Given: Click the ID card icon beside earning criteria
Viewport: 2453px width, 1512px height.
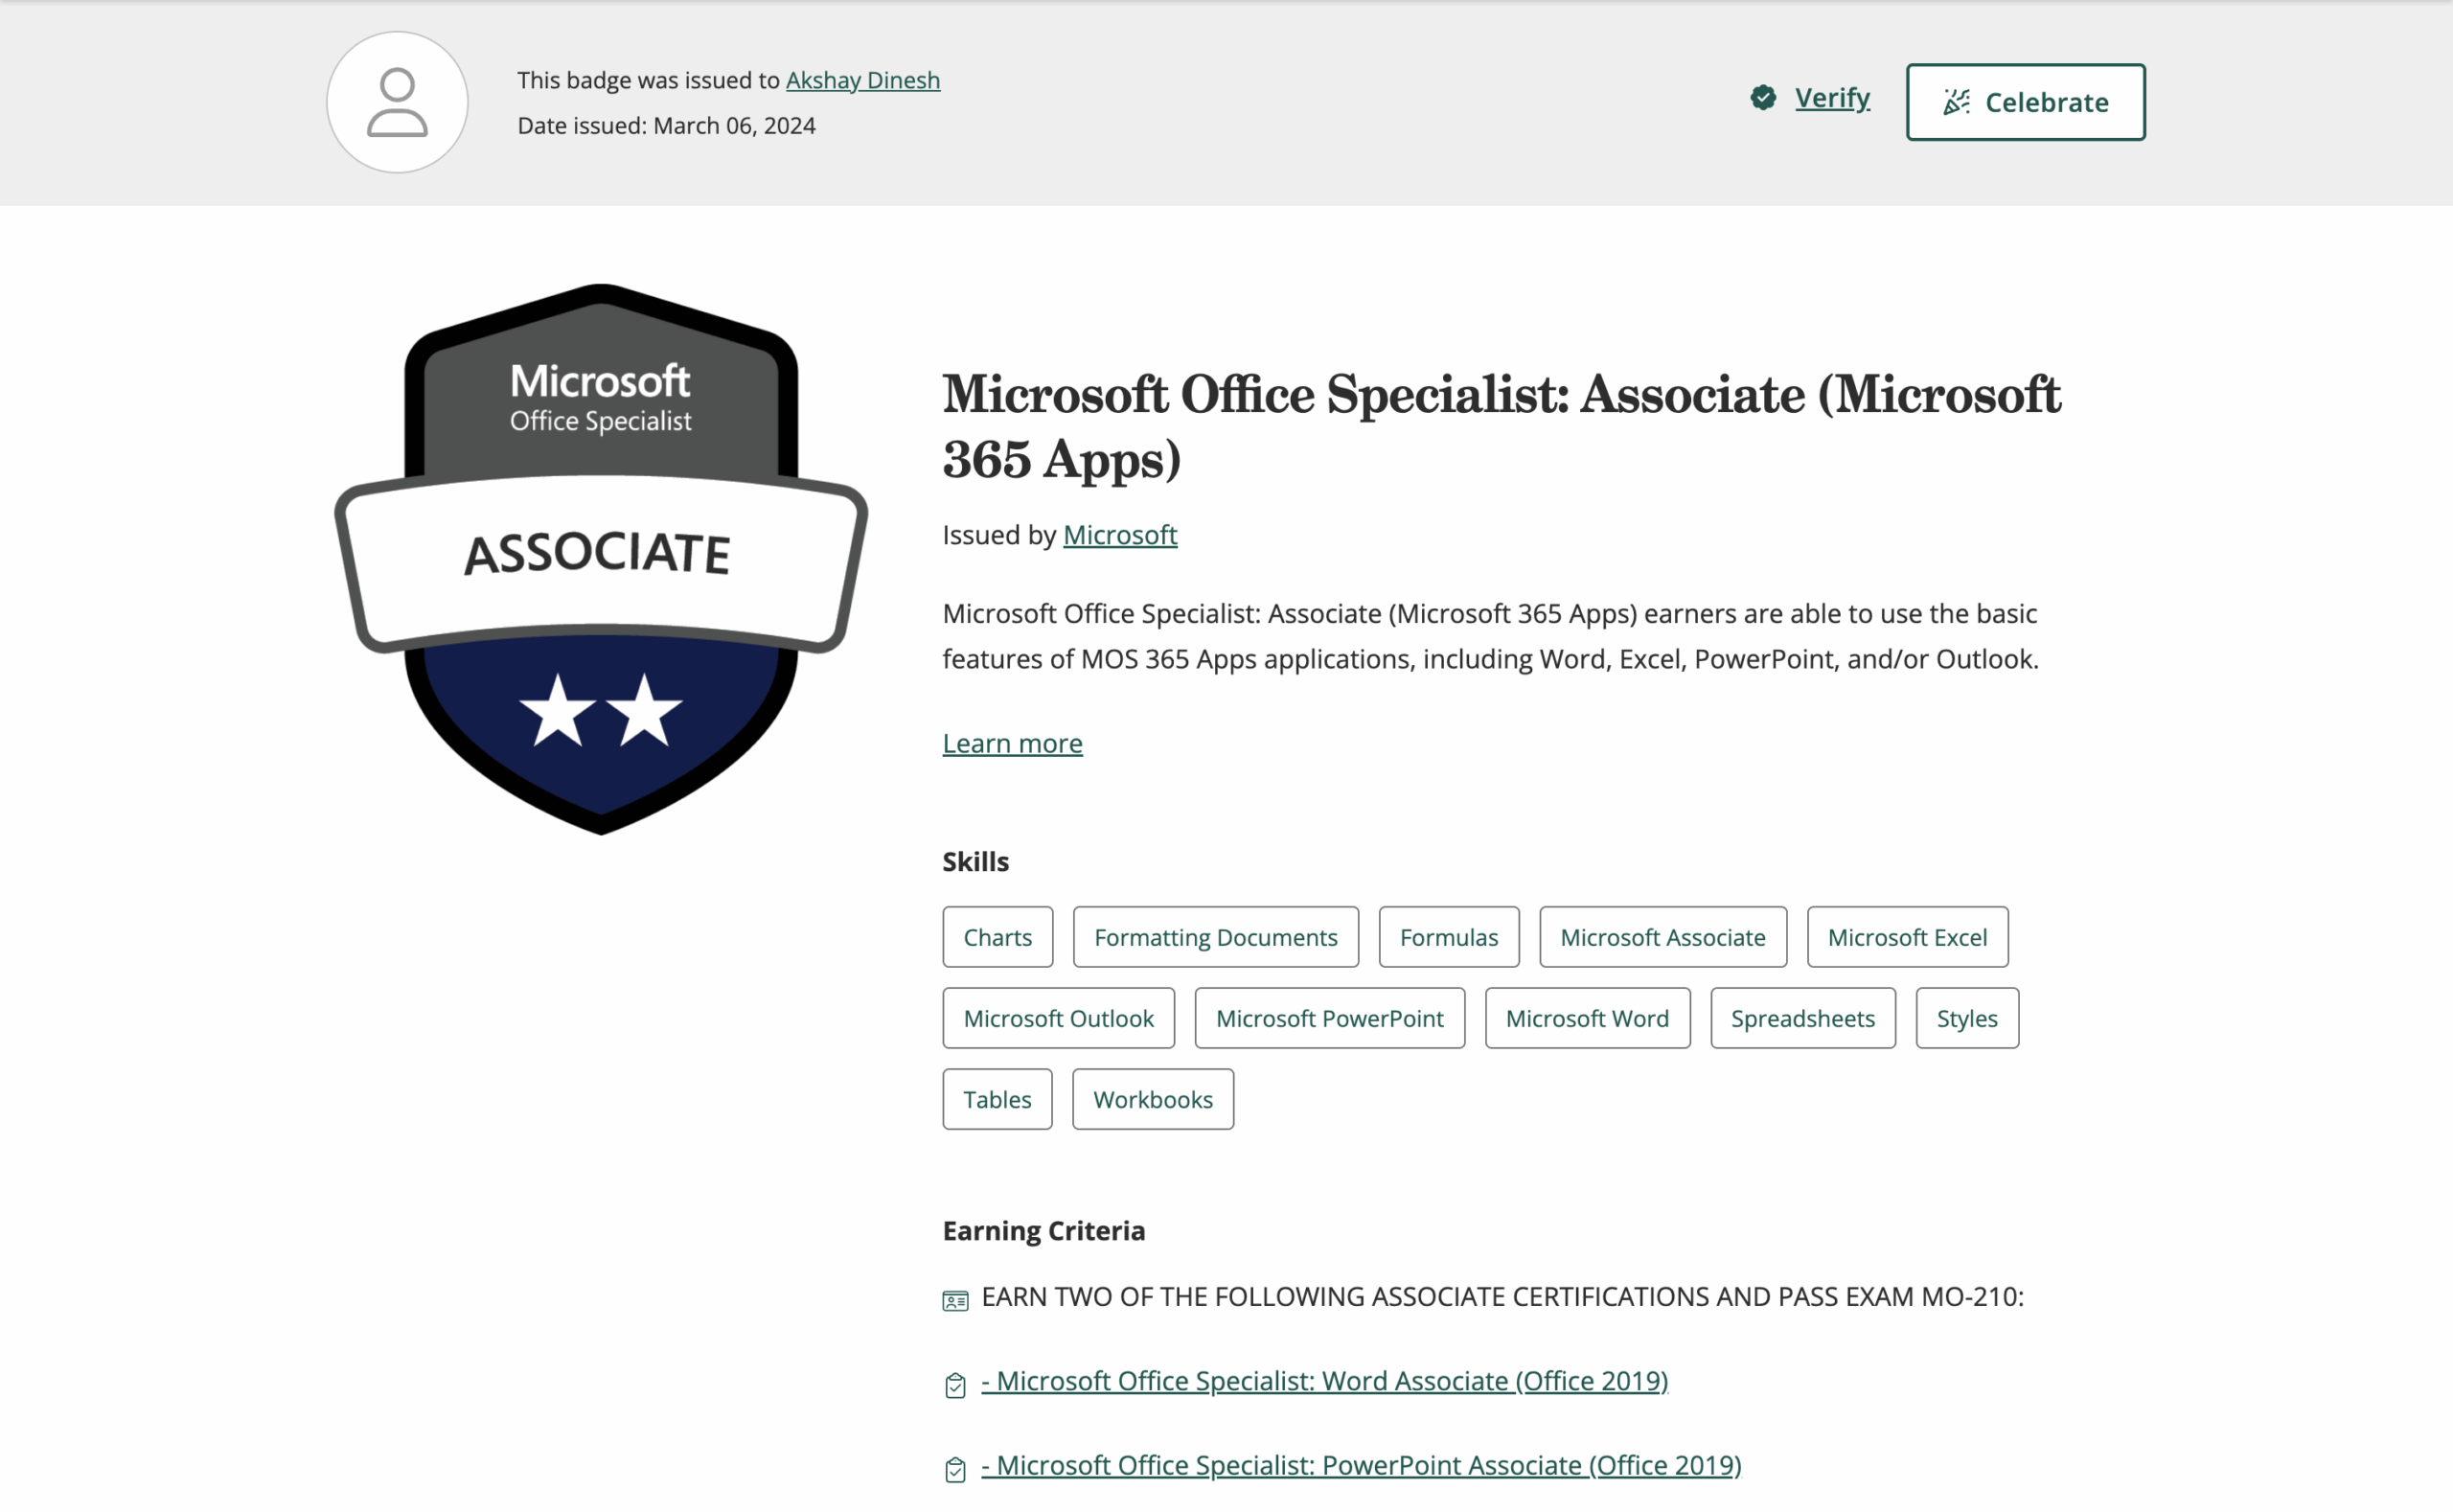Looking at the screenshot, I should [x=955, y=1300].
